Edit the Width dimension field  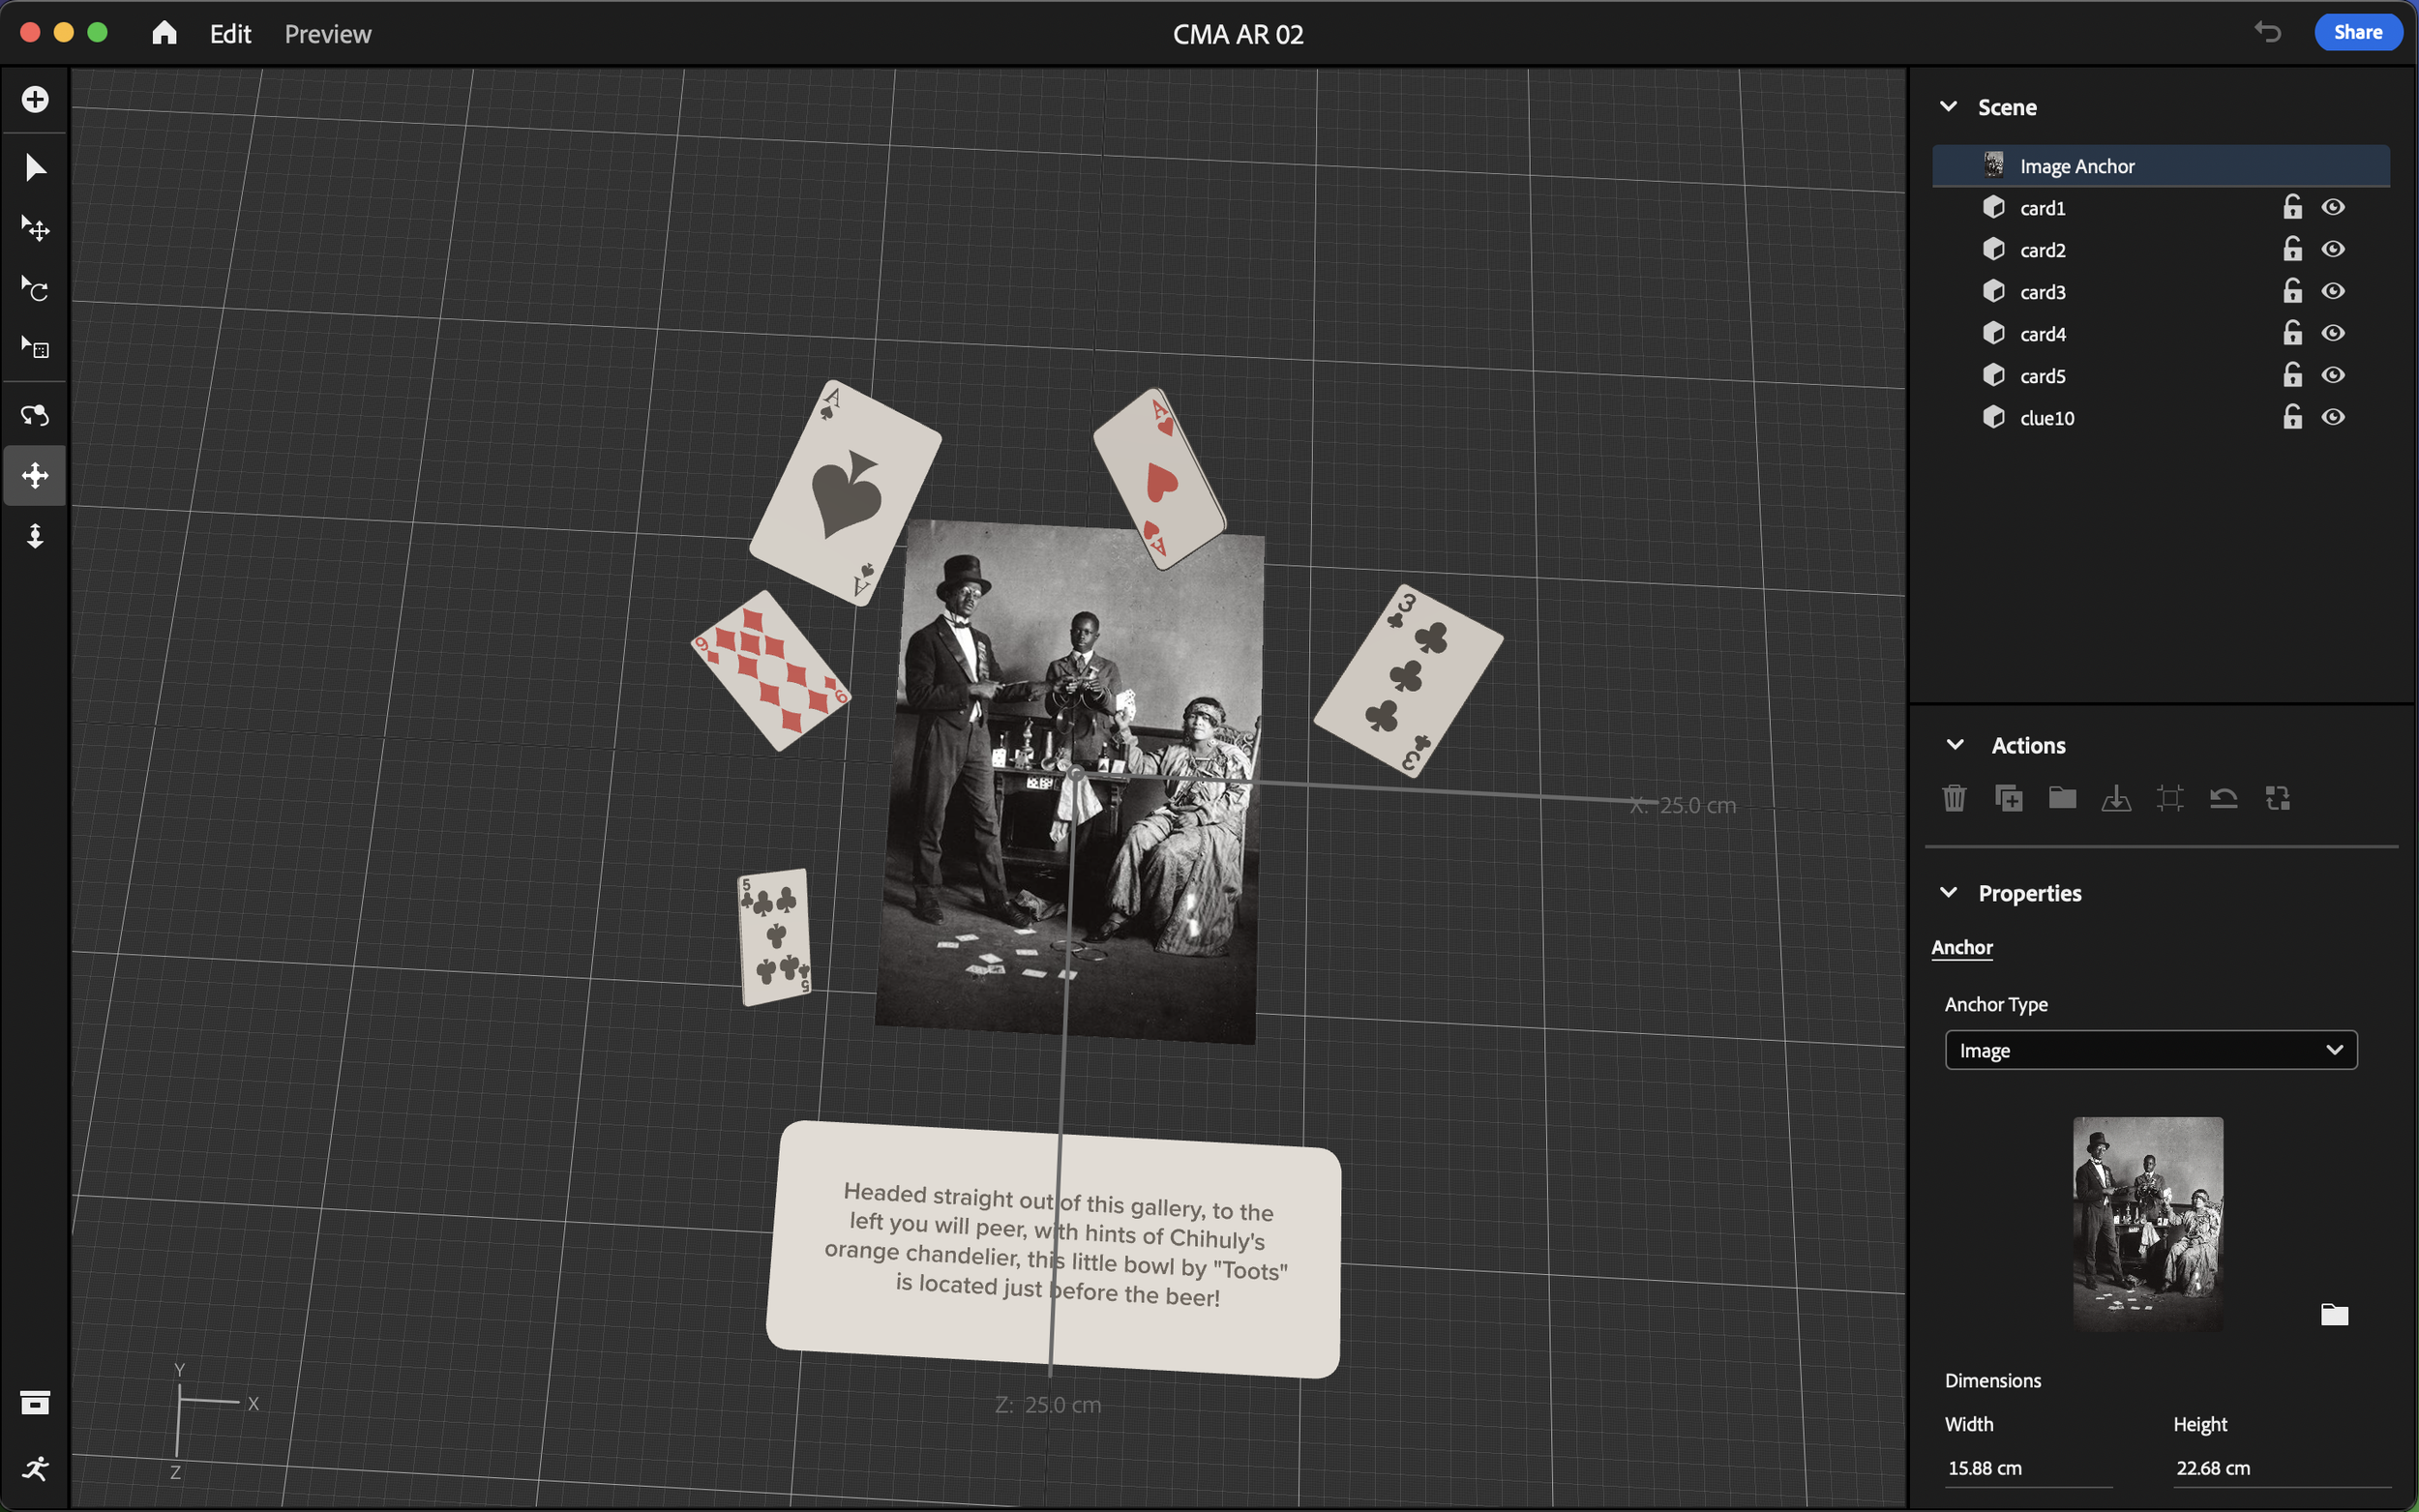(2028, 1468)
